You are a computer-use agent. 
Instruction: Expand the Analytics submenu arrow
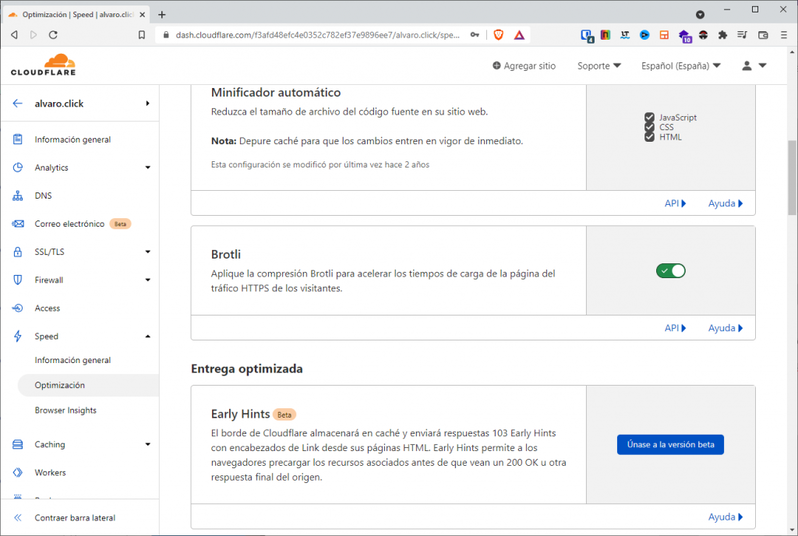(x=148, y=167)
